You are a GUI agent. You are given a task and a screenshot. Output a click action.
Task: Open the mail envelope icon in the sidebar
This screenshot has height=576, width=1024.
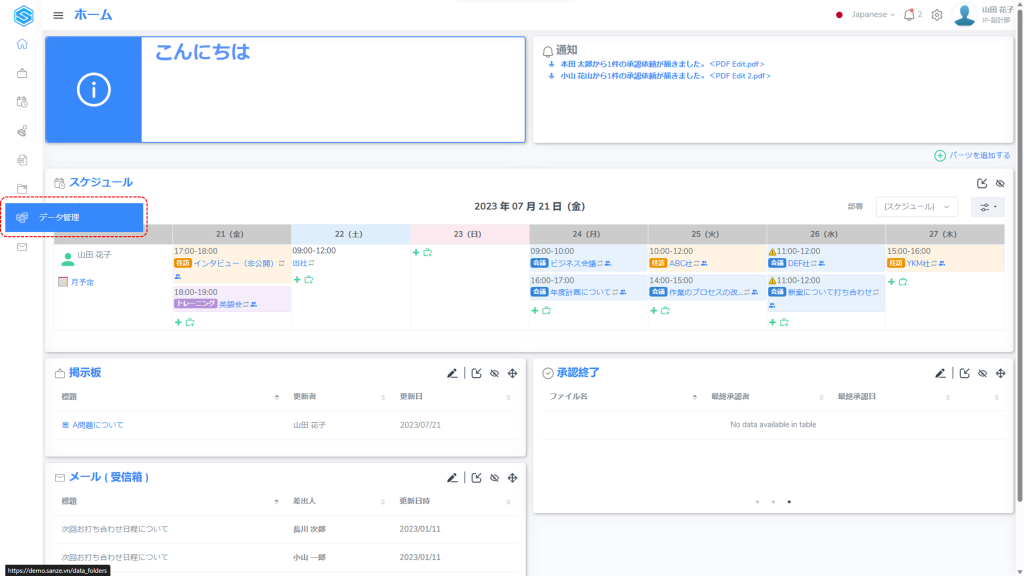click(22, 247)
